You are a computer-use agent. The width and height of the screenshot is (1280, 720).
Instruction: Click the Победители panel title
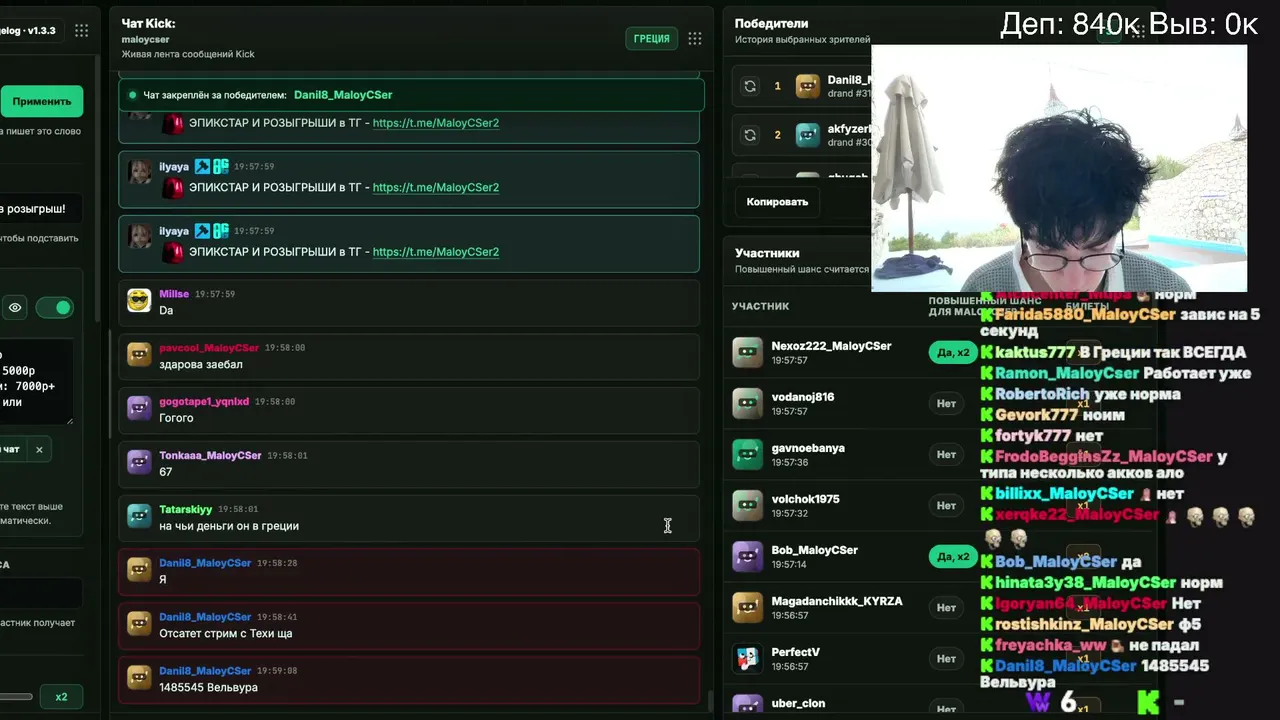(771, 23)
